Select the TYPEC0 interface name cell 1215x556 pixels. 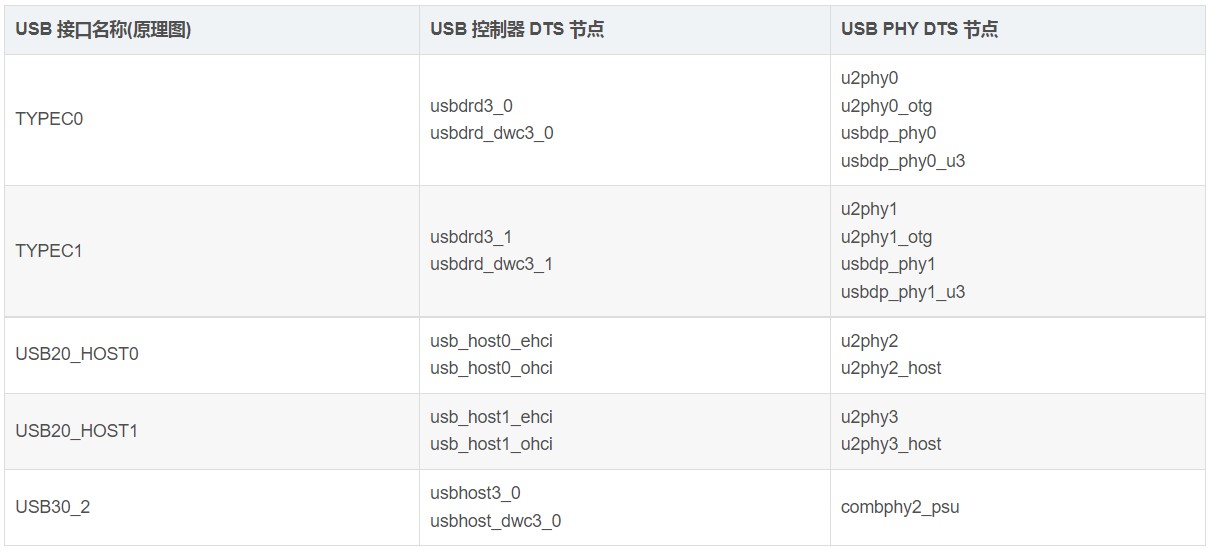click(x=50, y=119)
